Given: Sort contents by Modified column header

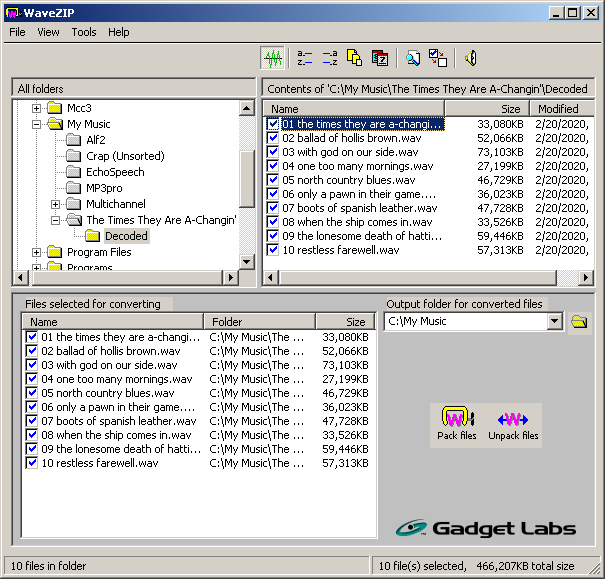Looking at the screenshot, I should tap(561, 109).
